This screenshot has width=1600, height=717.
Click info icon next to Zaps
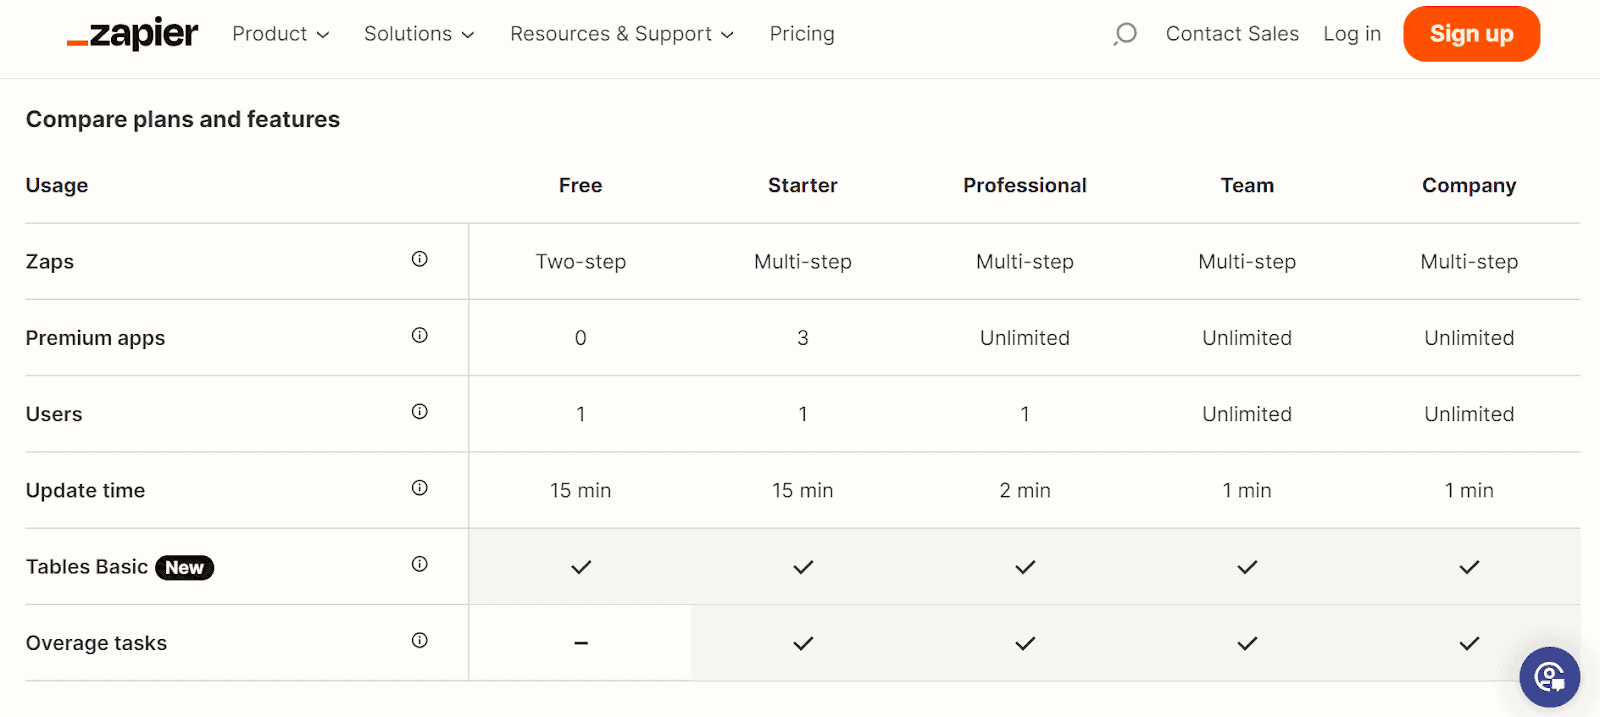click(x=420, y=259)
